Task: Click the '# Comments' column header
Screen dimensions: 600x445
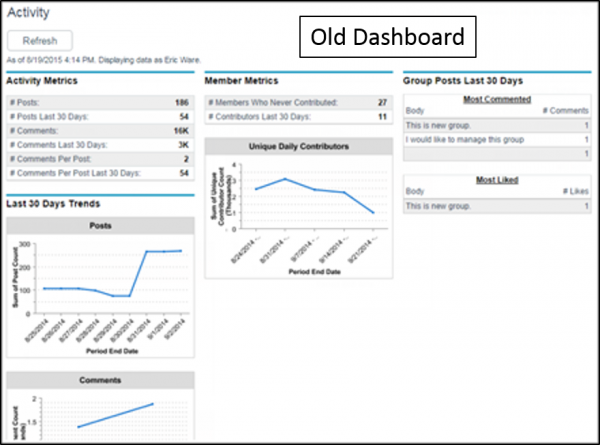Action: click(565, 111)
